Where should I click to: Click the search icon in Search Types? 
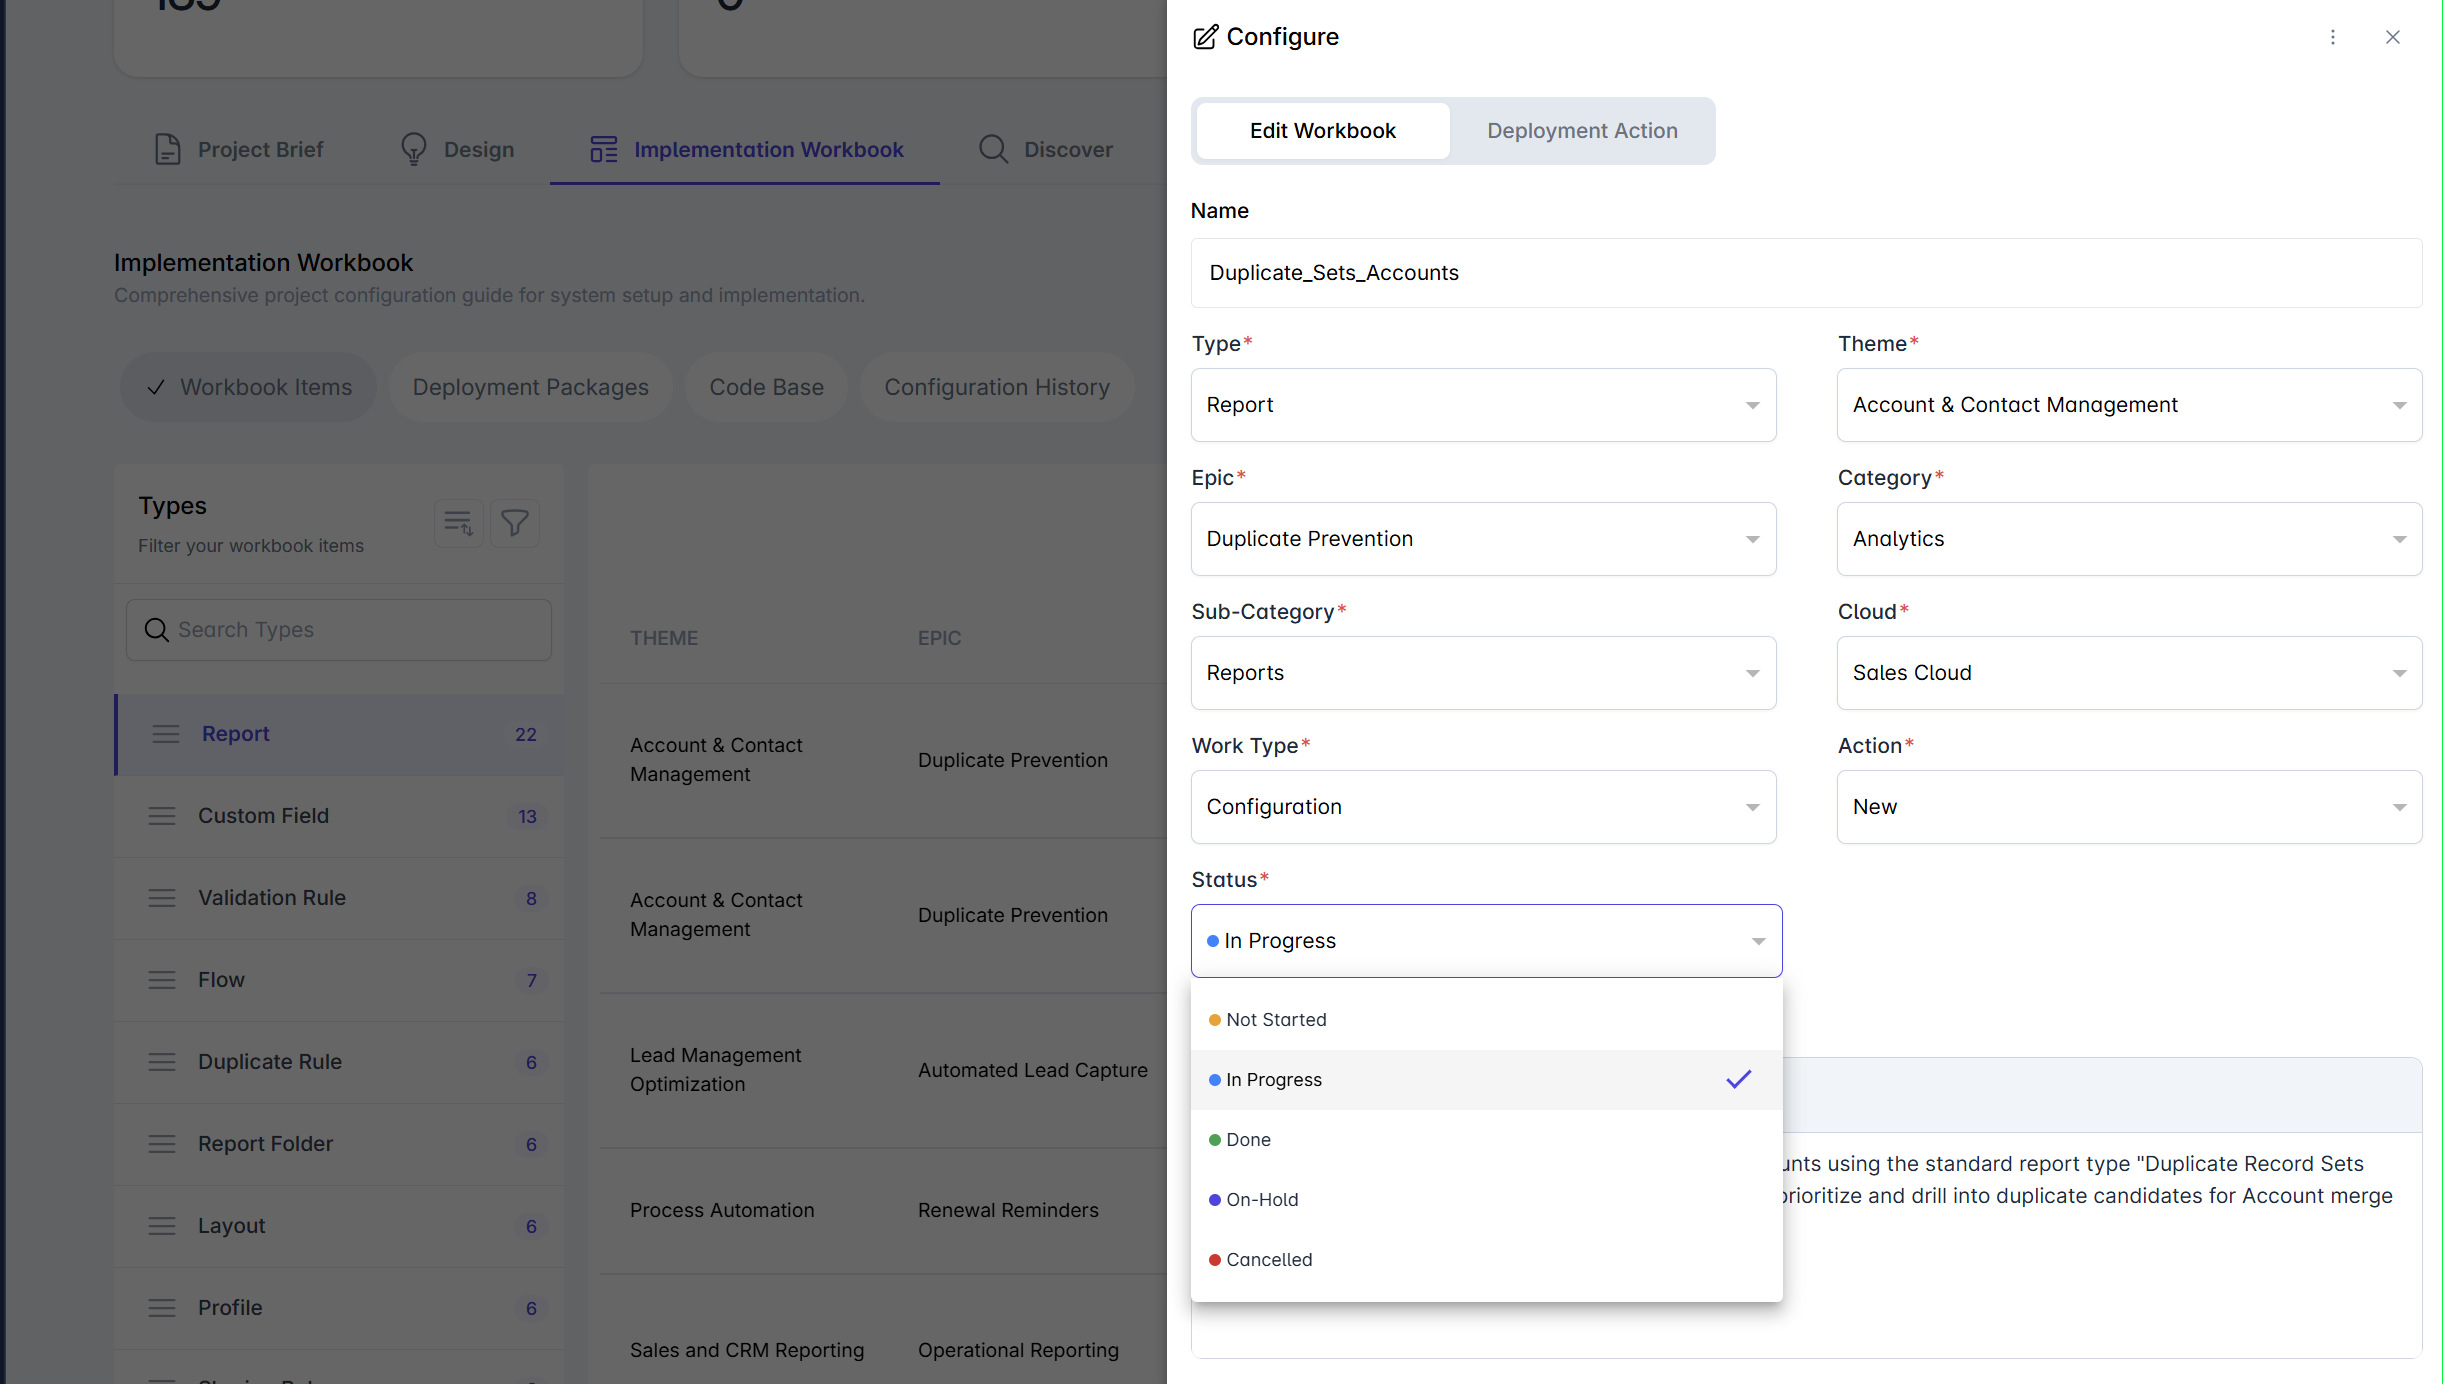click(x=156, y=630)
